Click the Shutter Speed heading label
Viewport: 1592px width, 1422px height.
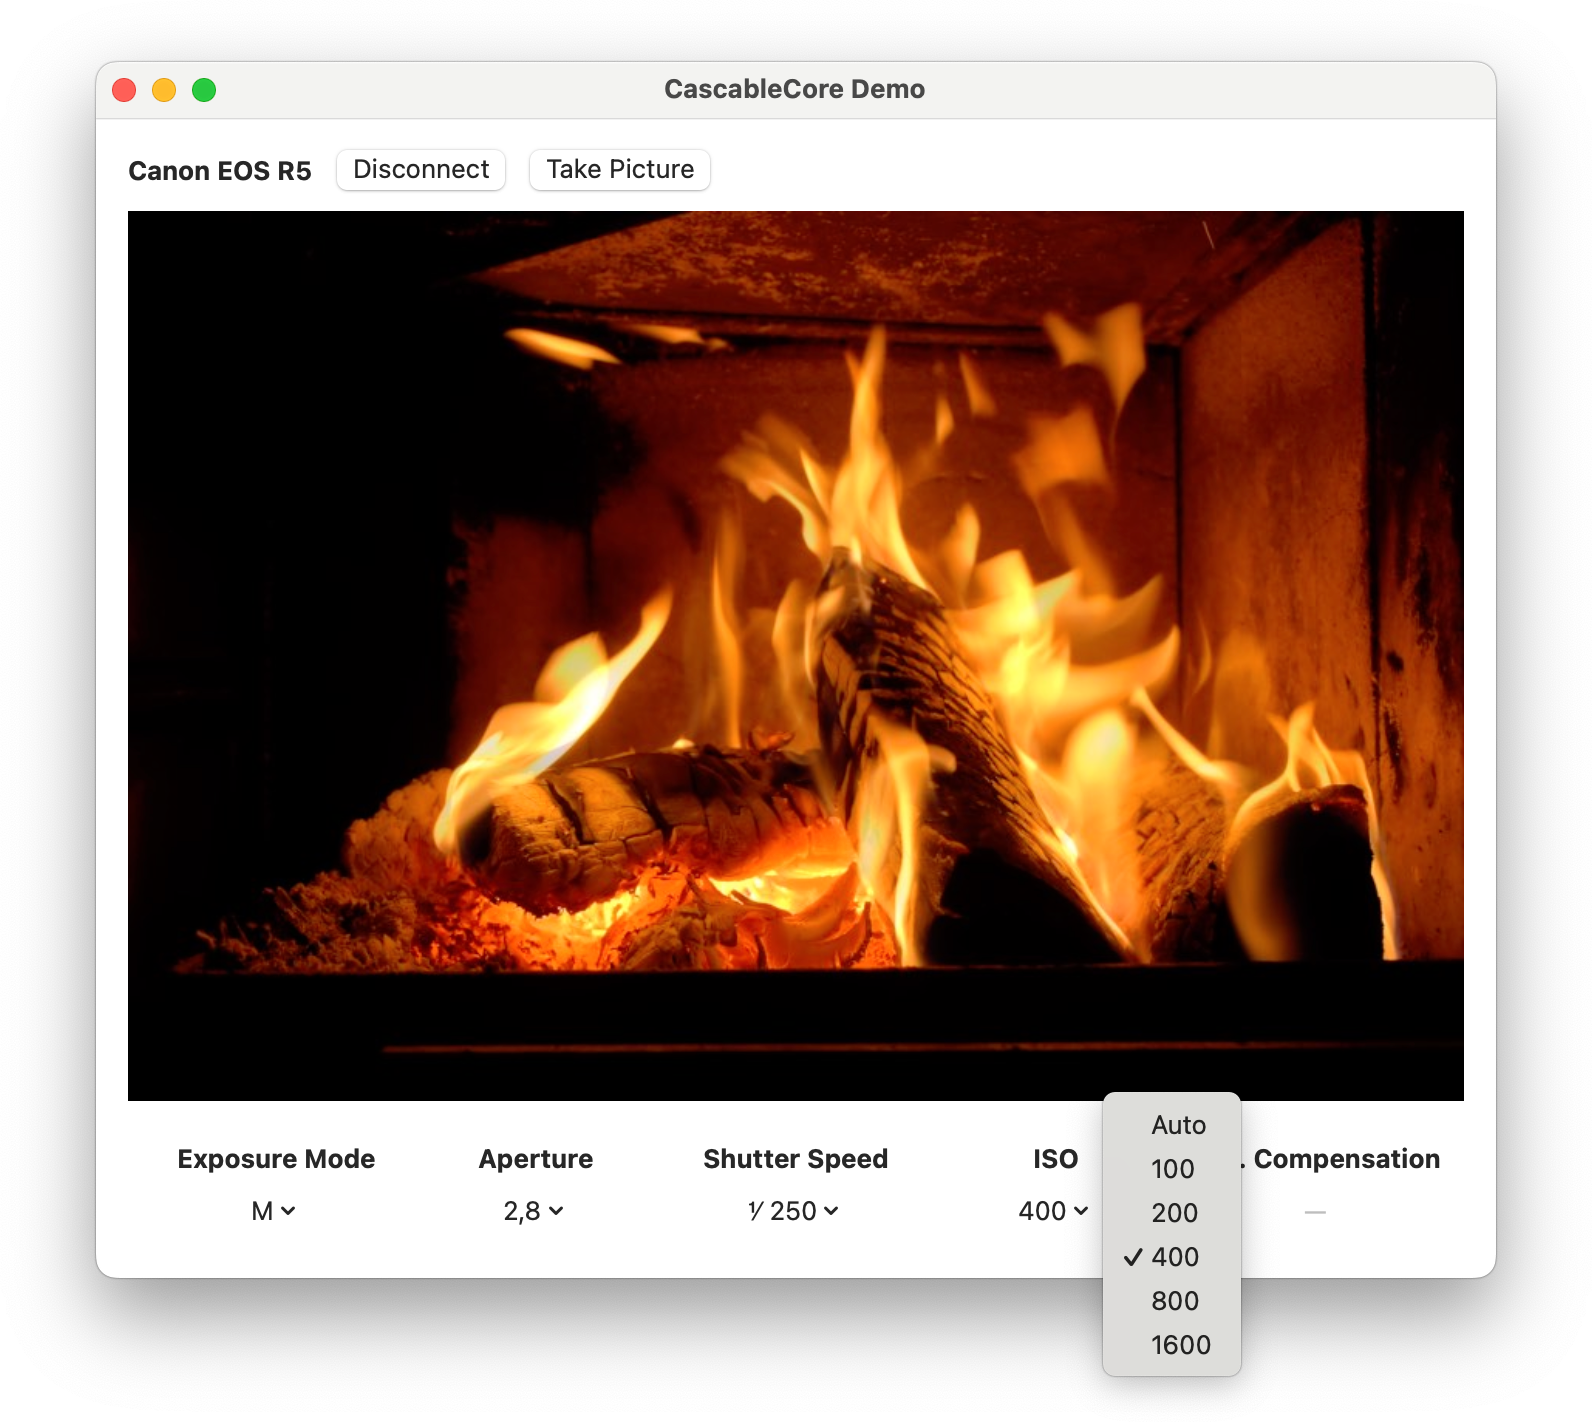(x=795, y=1159)
